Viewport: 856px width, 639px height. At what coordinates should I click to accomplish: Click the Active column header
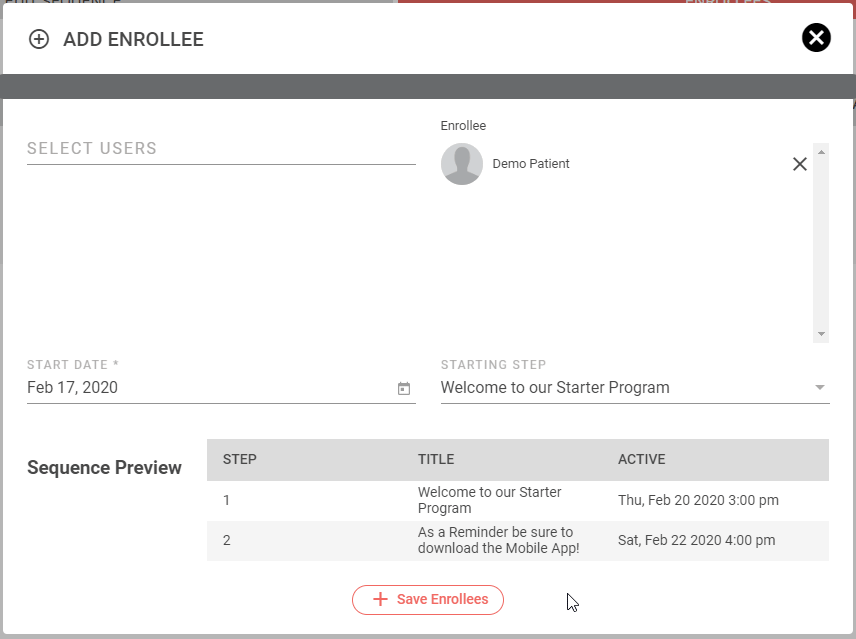[x=642, y=460]
